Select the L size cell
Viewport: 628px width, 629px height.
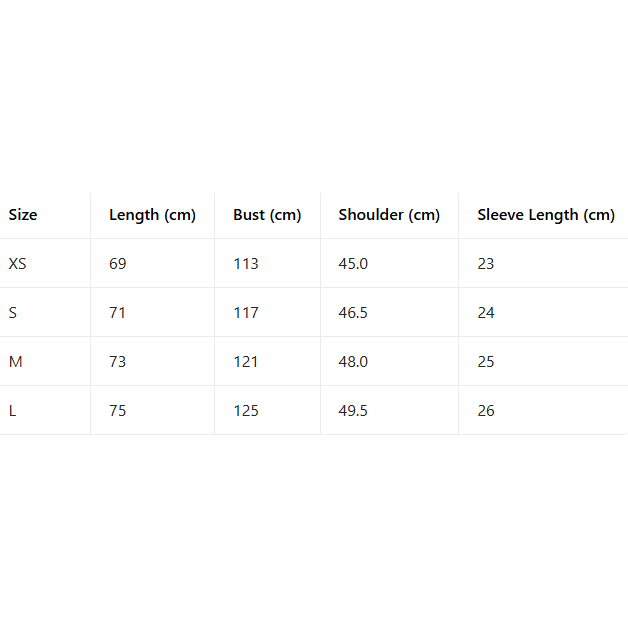[13, 411]
